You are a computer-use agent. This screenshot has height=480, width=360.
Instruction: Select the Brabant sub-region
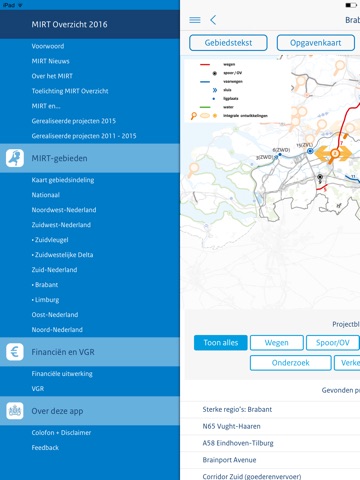click(45, 285)
